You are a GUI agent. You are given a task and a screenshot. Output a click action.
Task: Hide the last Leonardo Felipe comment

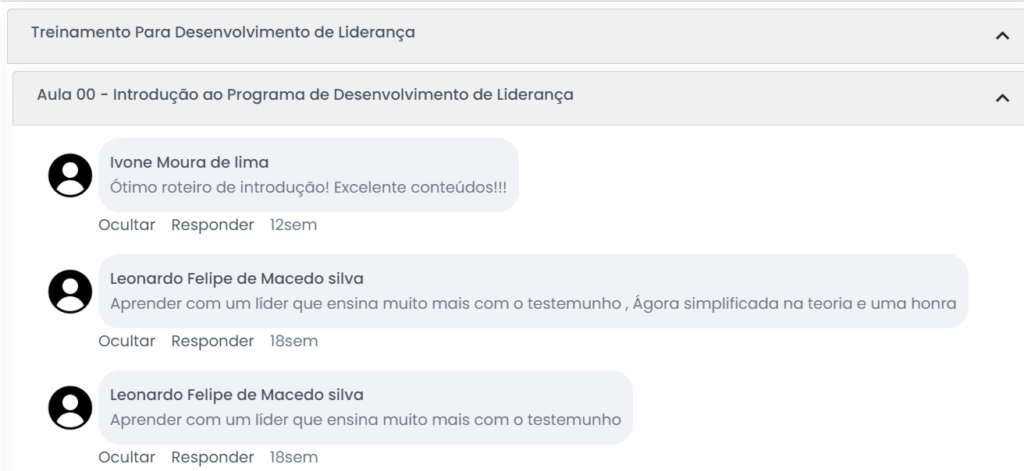tap(127, 457)
